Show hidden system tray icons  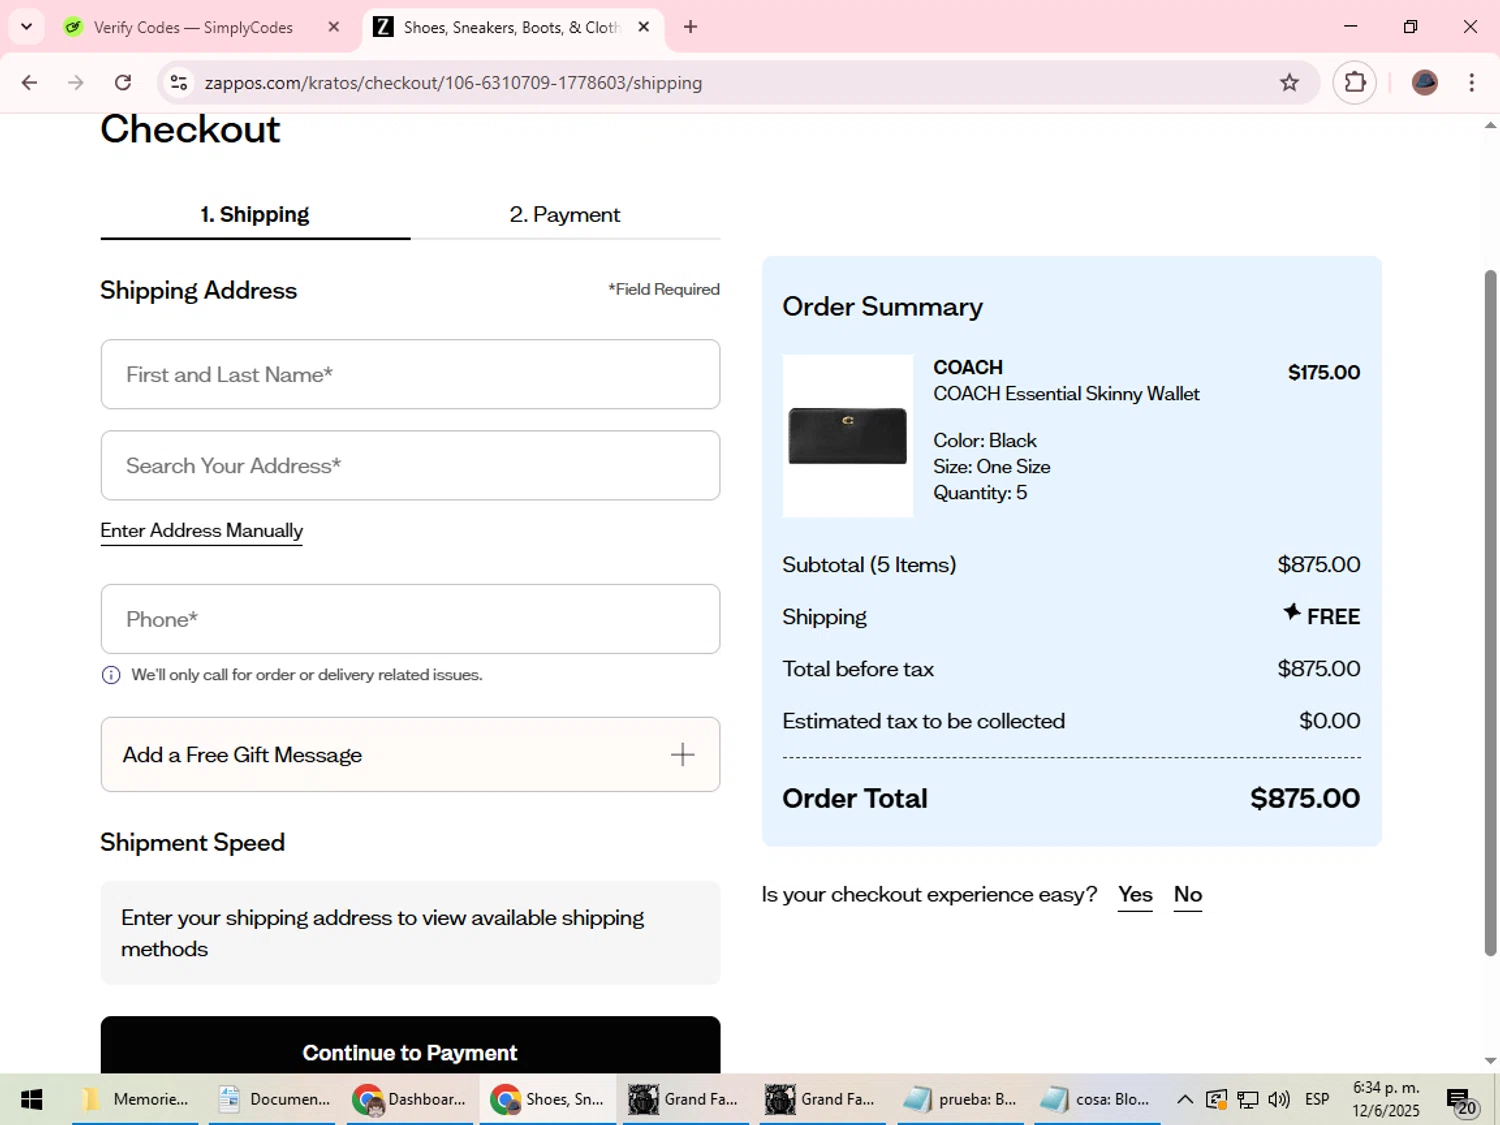[1185, 1100]
